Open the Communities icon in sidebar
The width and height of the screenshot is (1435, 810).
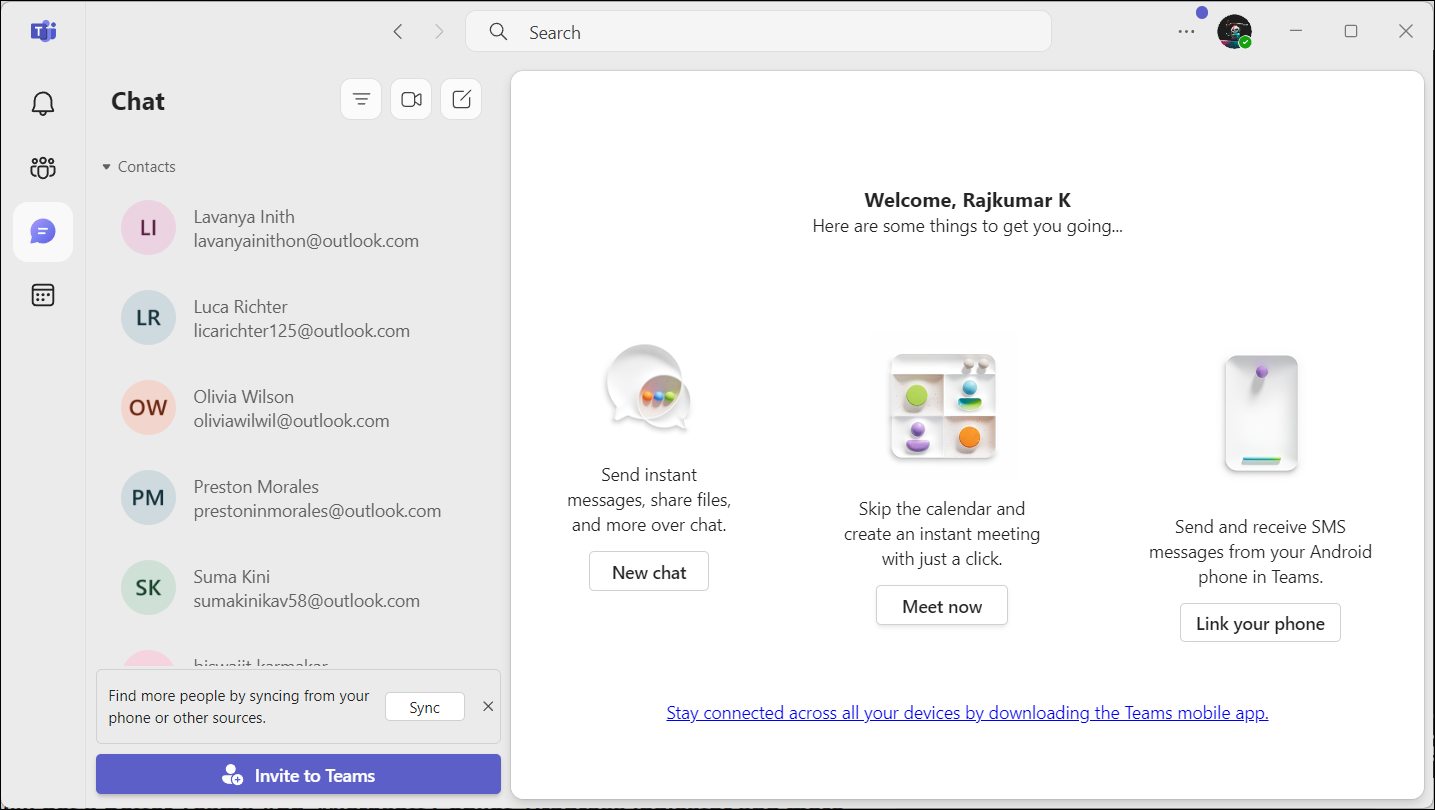(43, 167)
